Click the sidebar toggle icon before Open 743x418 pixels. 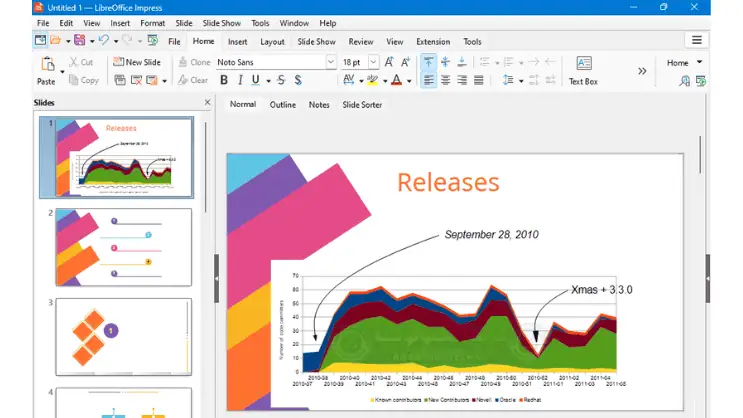[40, 40]
